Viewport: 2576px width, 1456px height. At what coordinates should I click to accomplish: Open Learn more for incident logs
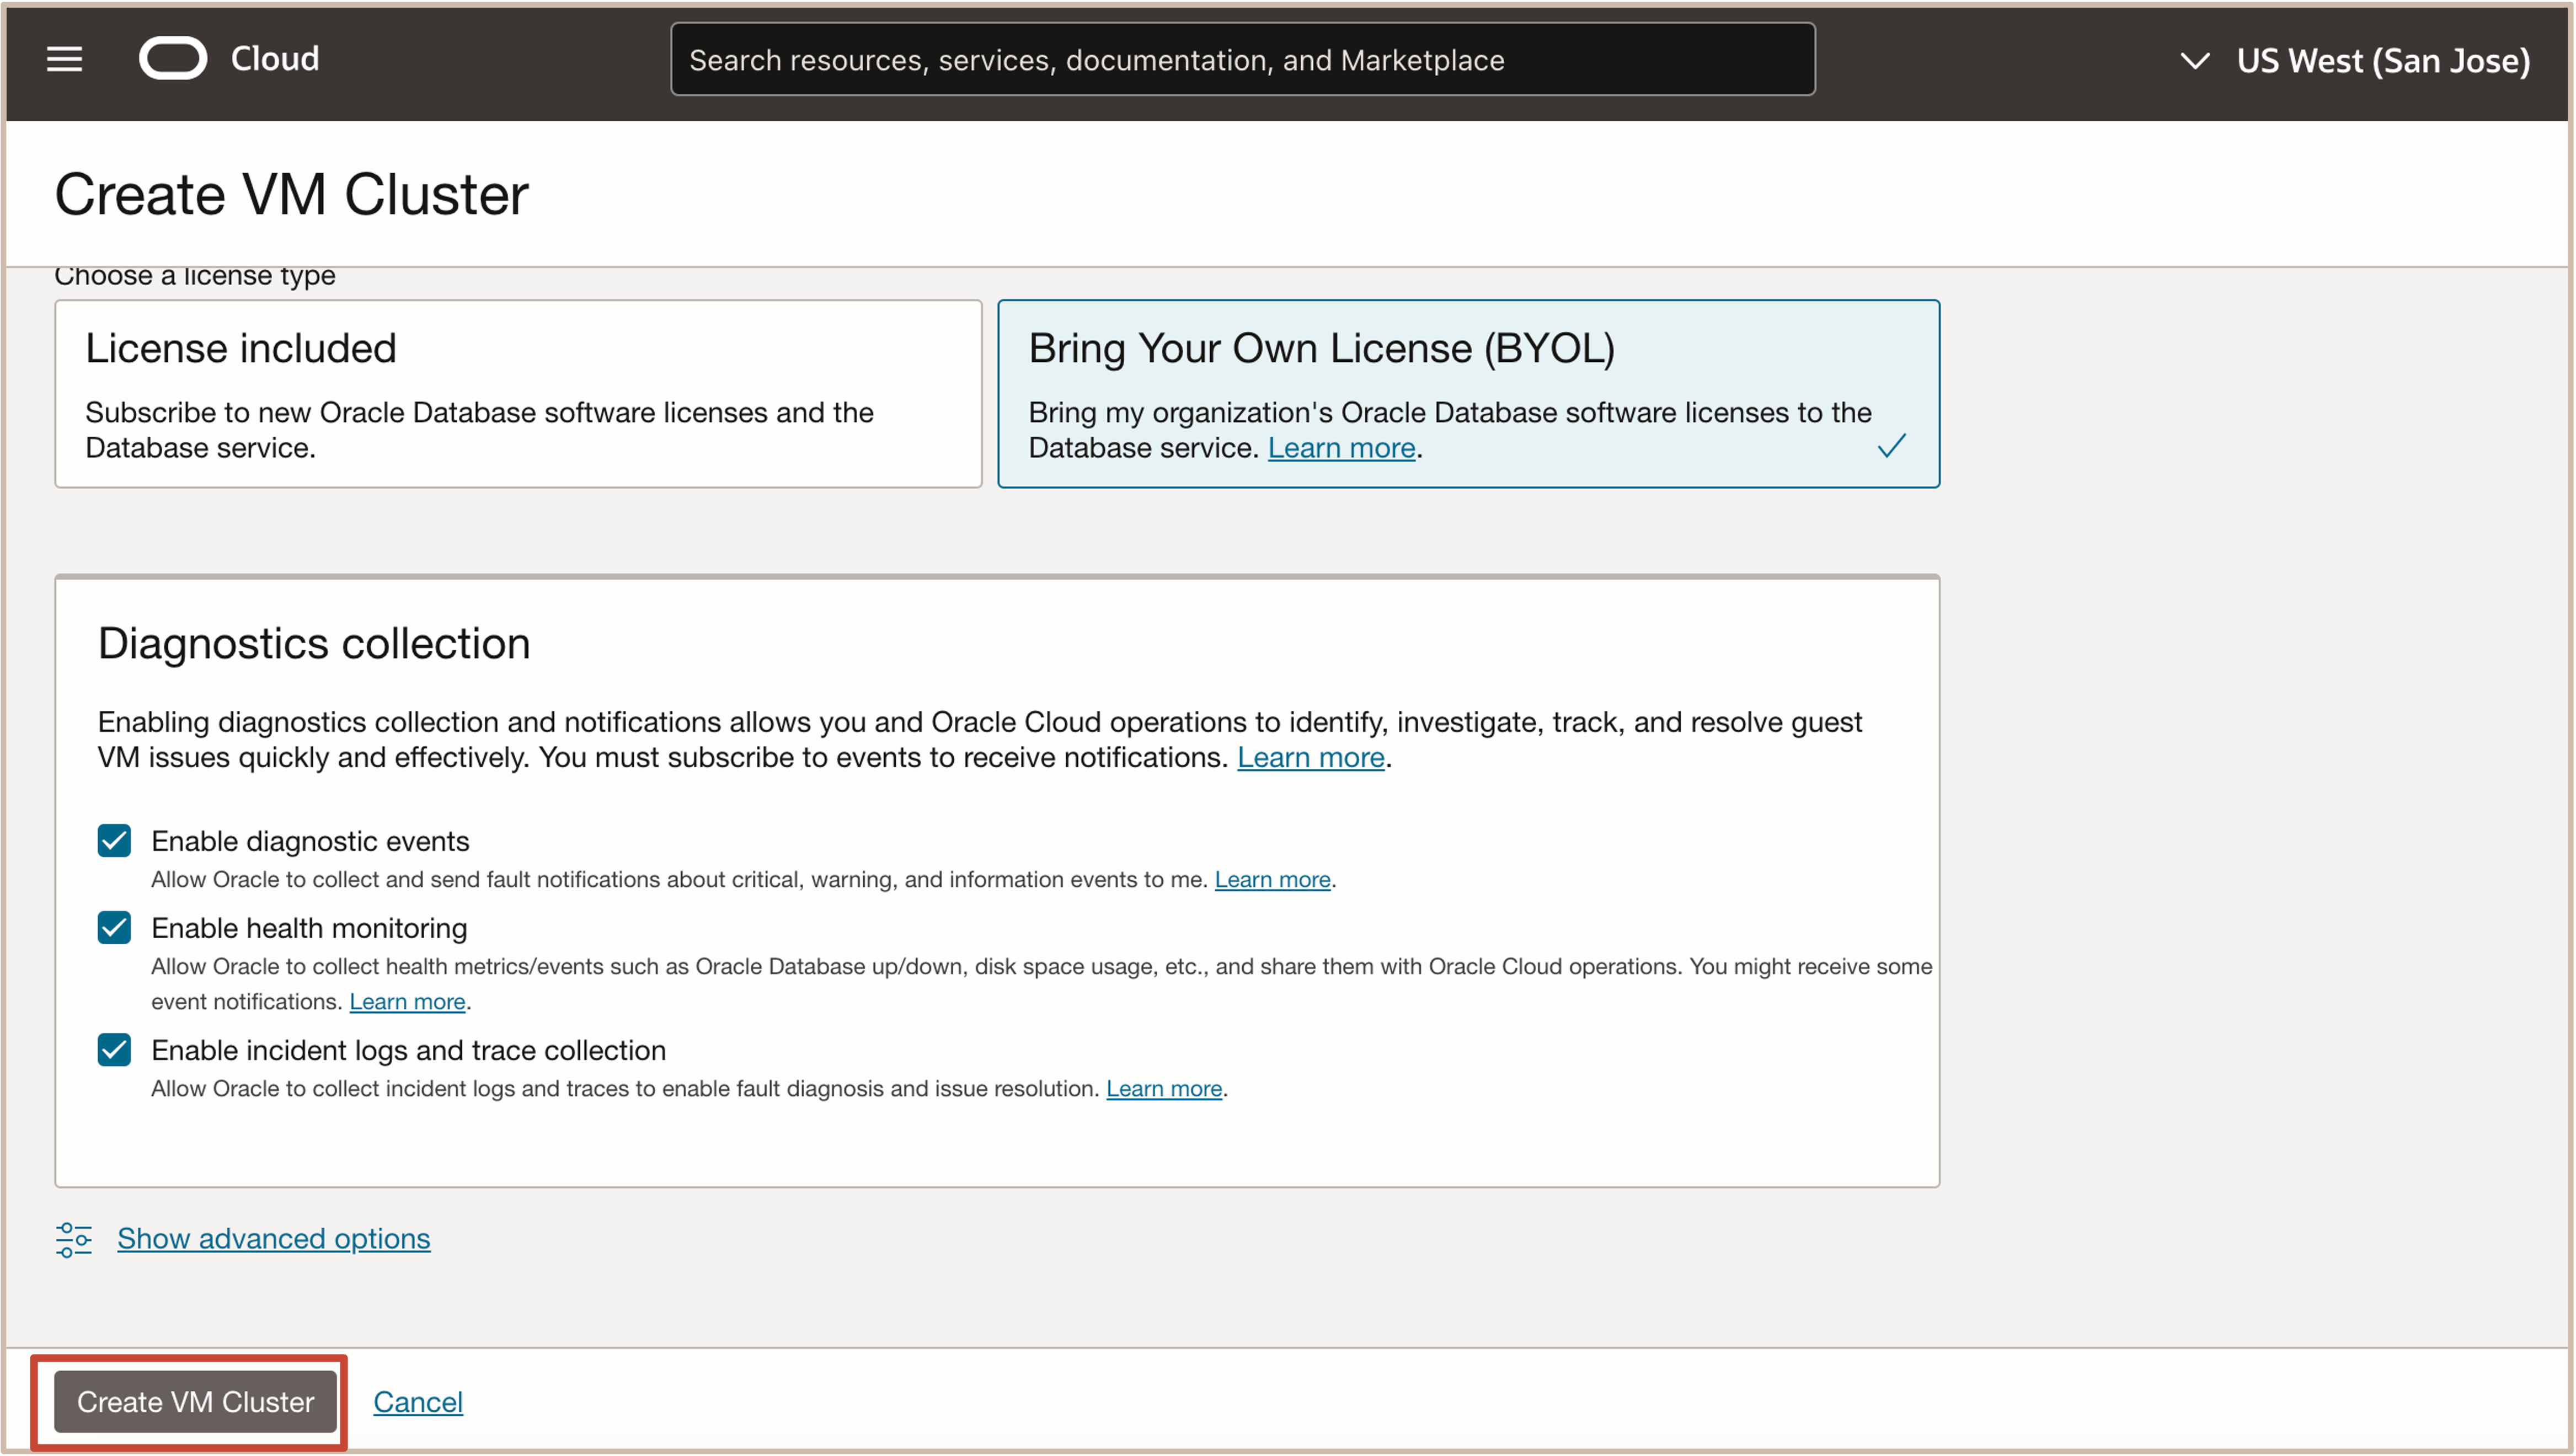[1163, 1089]
